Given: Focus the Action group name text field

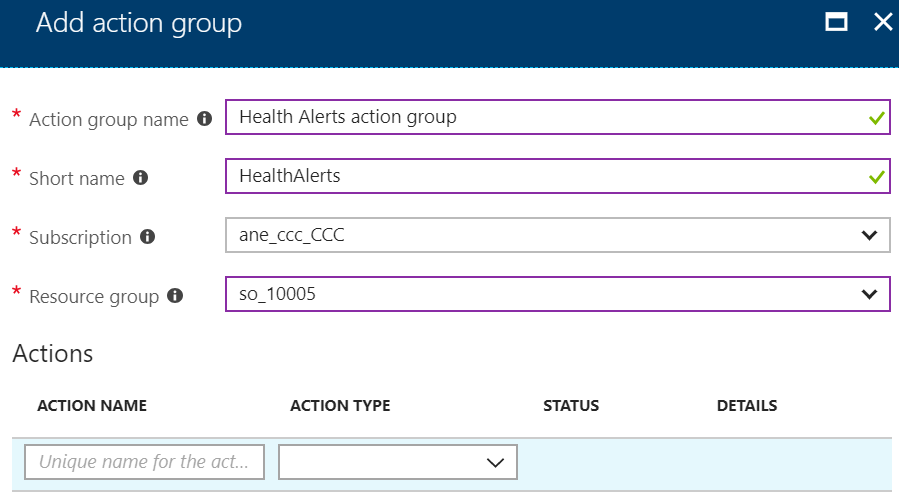Looking at the screenshot, I should [x=557, y=117].
